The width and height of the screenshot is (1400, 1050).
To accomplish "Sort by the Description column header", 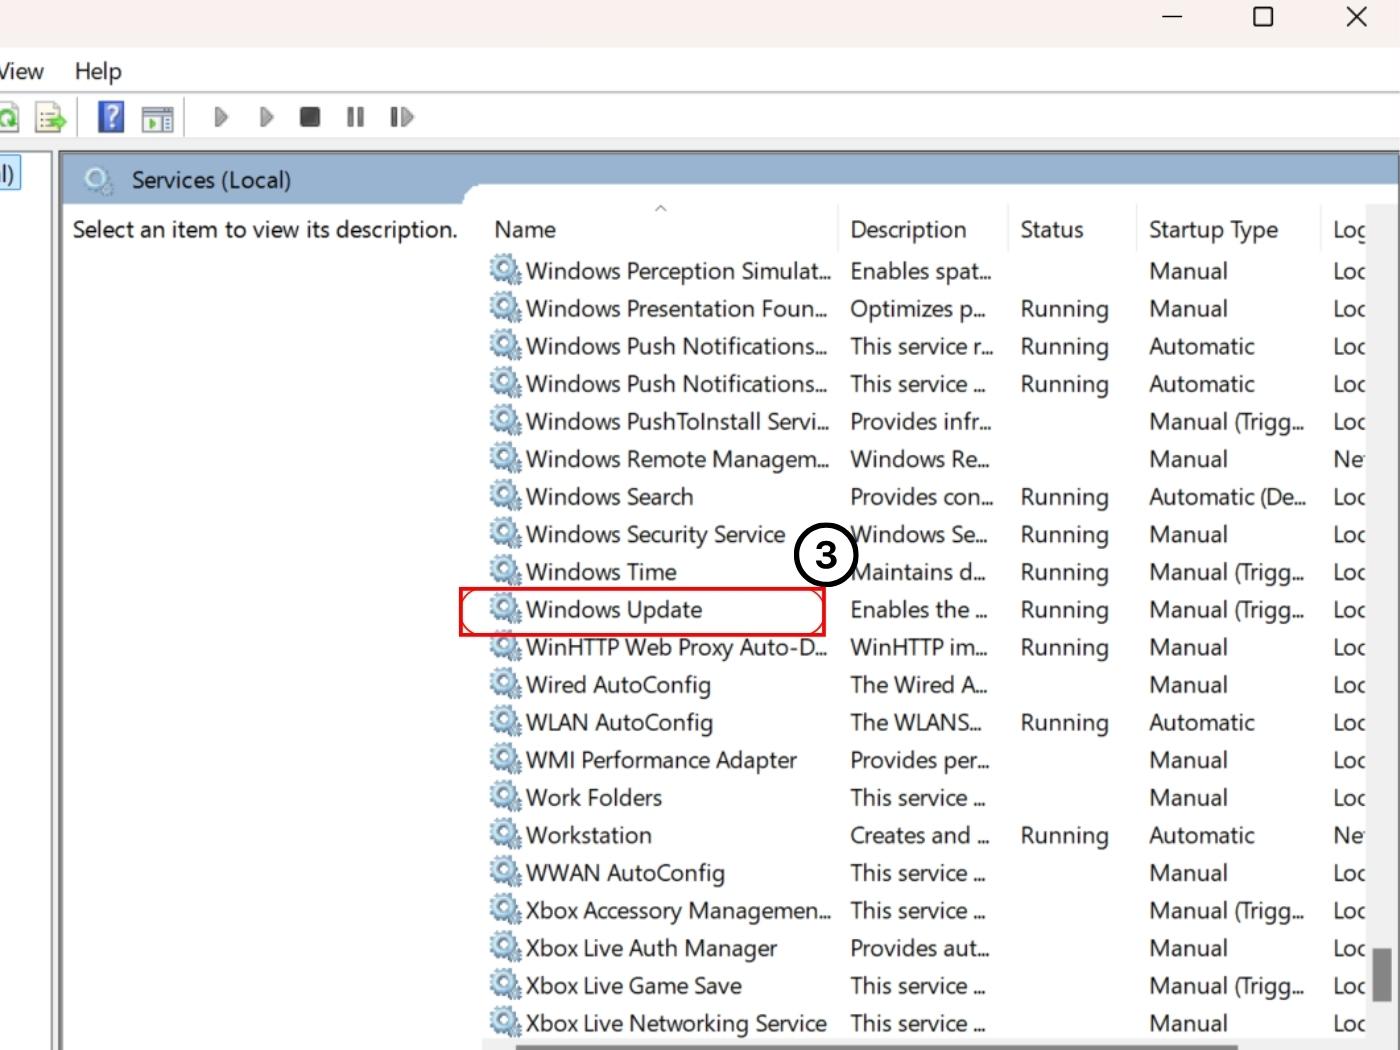I will coord(908,230).
